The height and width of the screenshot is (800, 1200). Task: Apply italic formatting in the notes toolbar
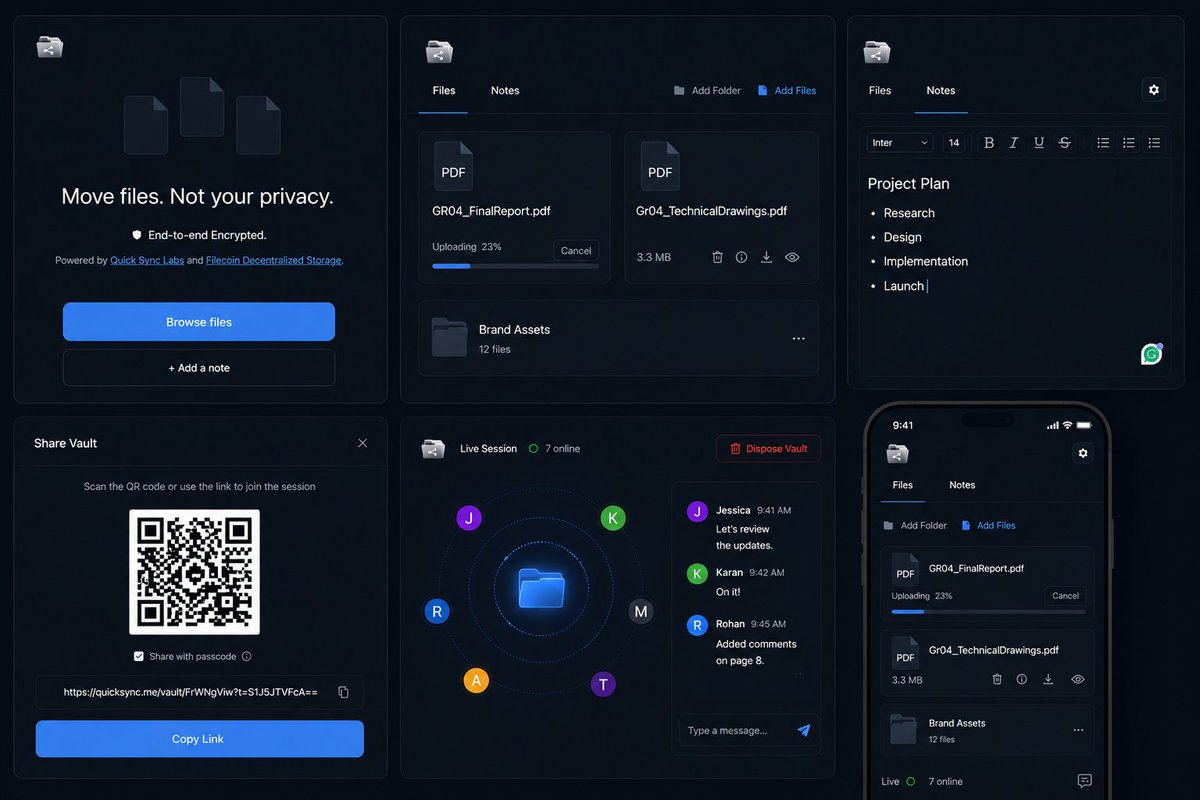[1014, 143]
